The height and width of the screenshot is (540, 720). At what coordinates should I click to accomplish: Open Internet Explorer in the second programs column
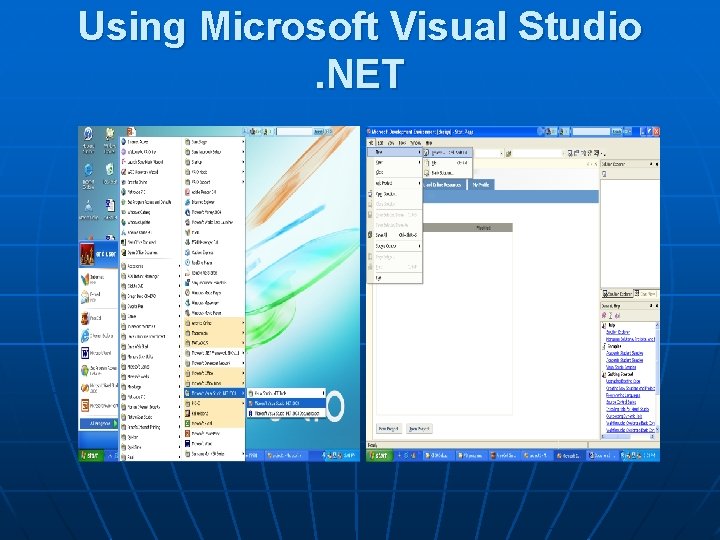point(214,202)
